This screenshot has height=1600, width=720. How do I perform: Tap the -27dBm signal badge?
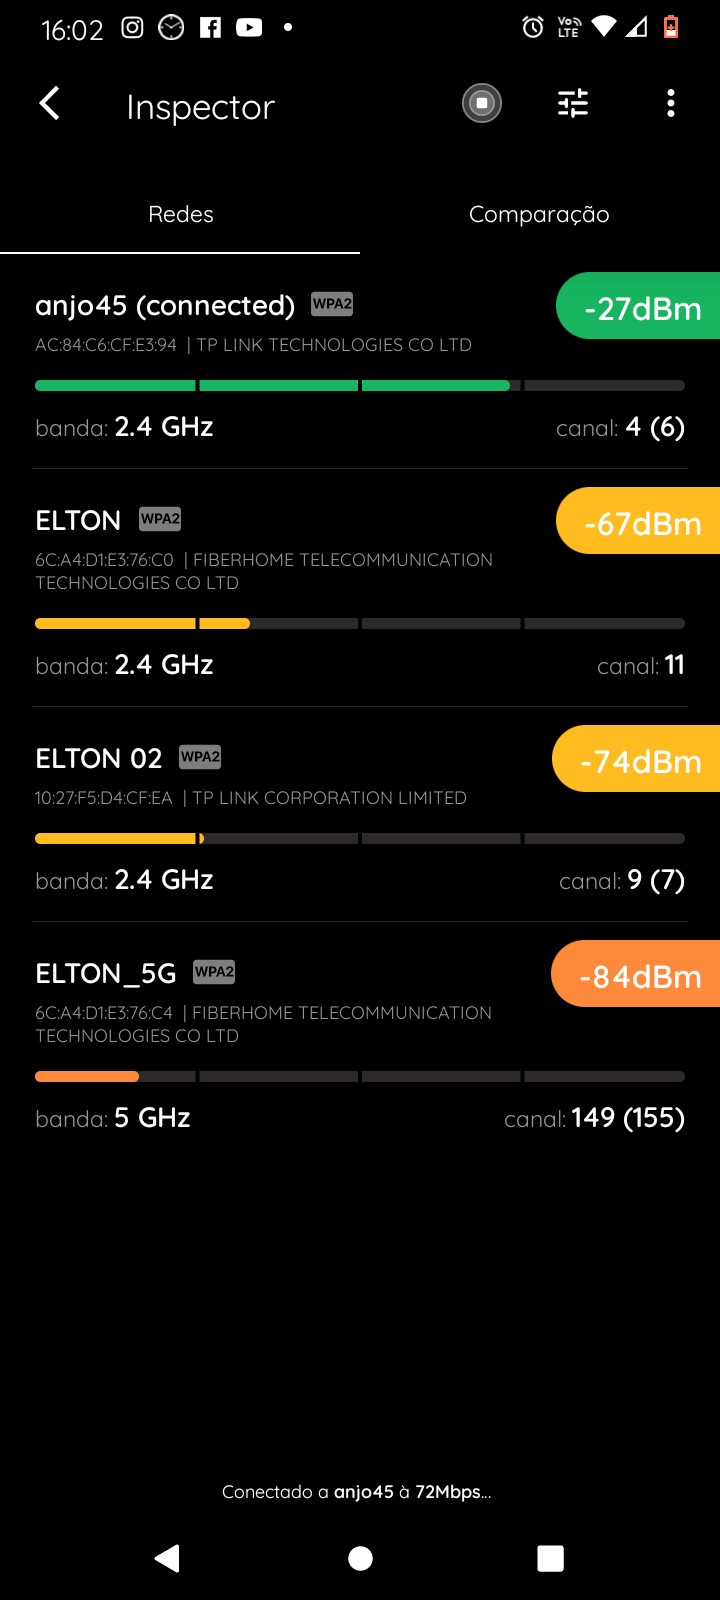click(640, 307)
